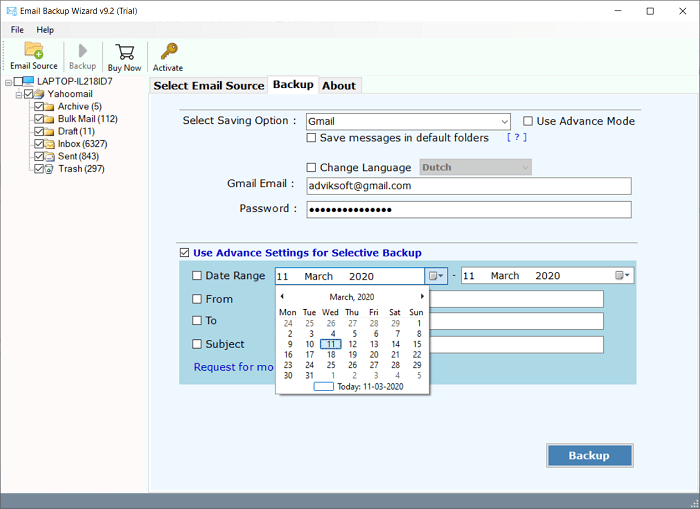Select the Sent (843) tree label
This screenshot has width=700, height=509.
click(x=79, y=156)
